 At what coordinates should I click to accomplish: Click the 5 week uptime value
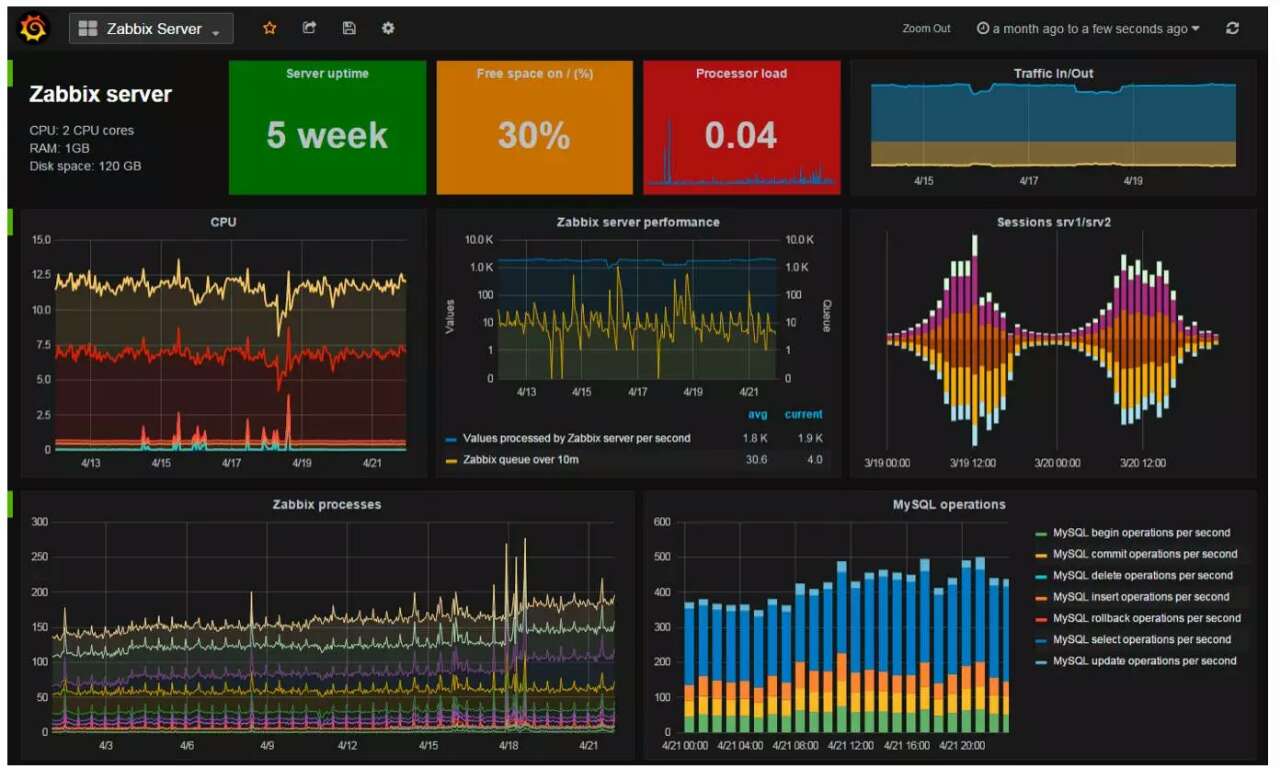[327, 135]
